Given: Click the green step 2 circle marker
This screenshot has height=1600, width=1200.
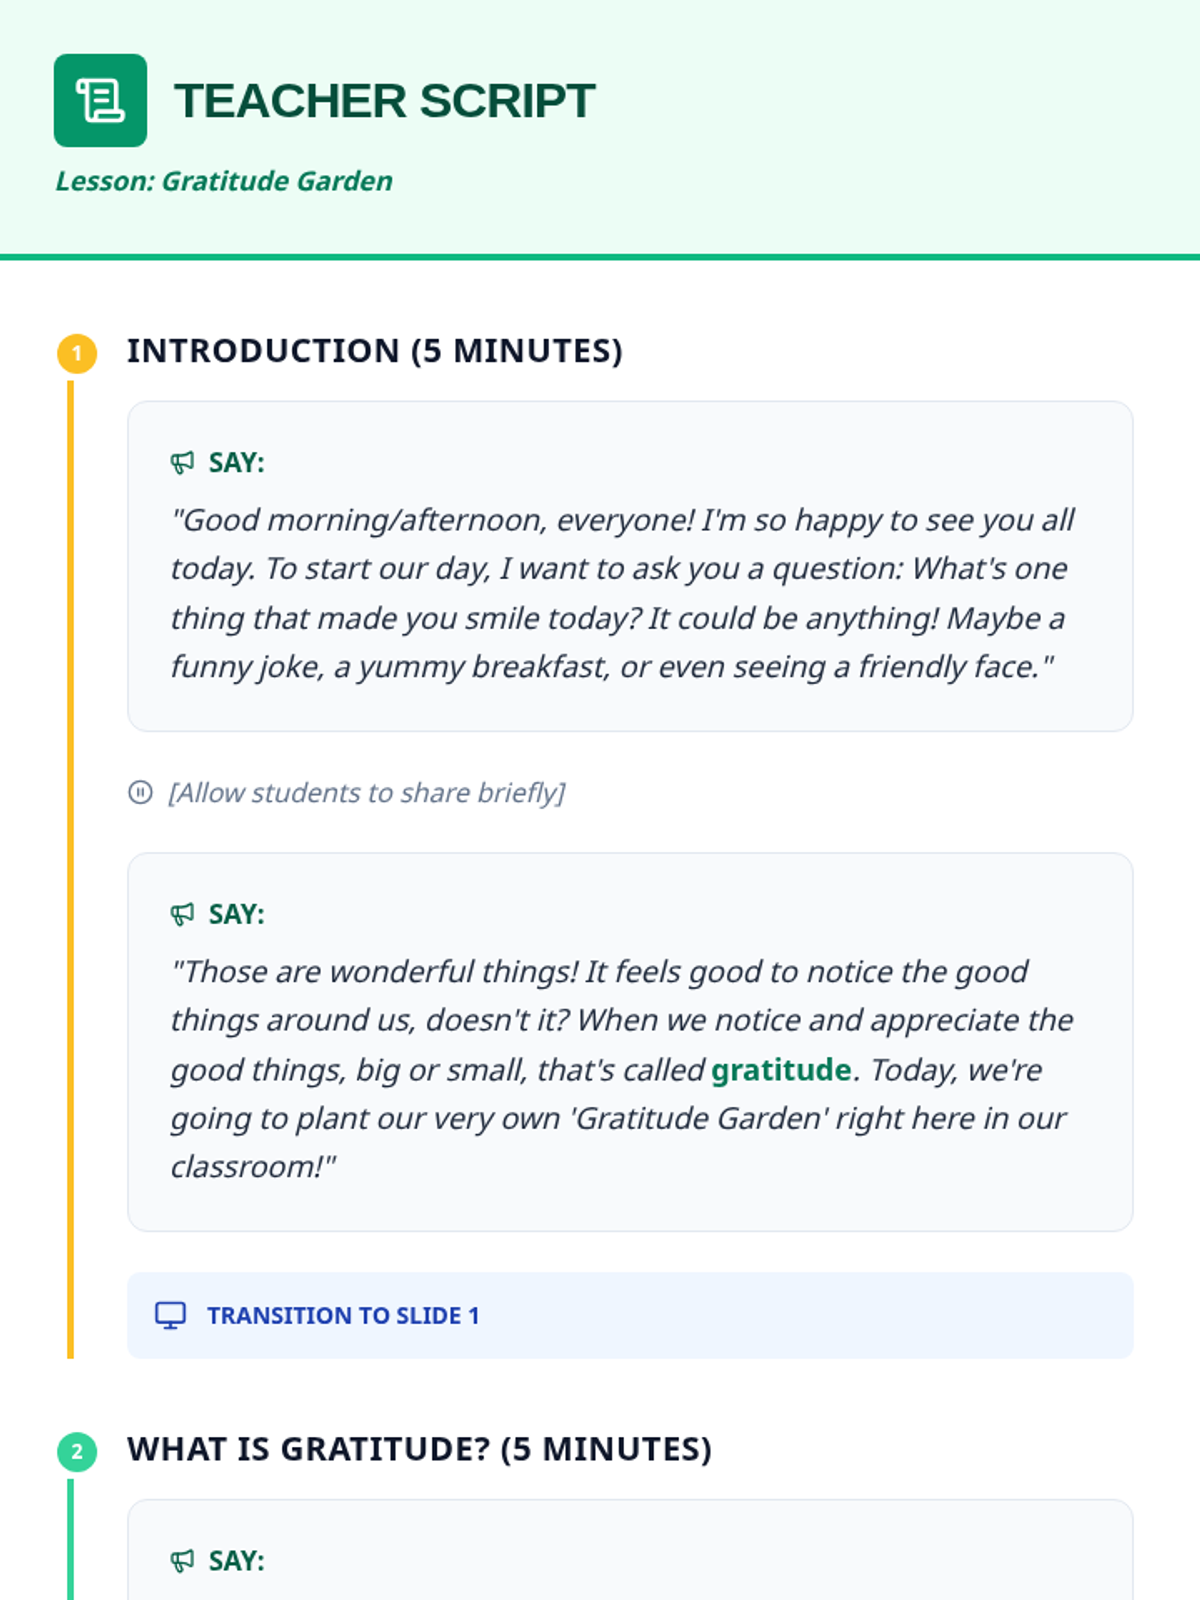Looking at the screenshot, I should pos(77,1451).
